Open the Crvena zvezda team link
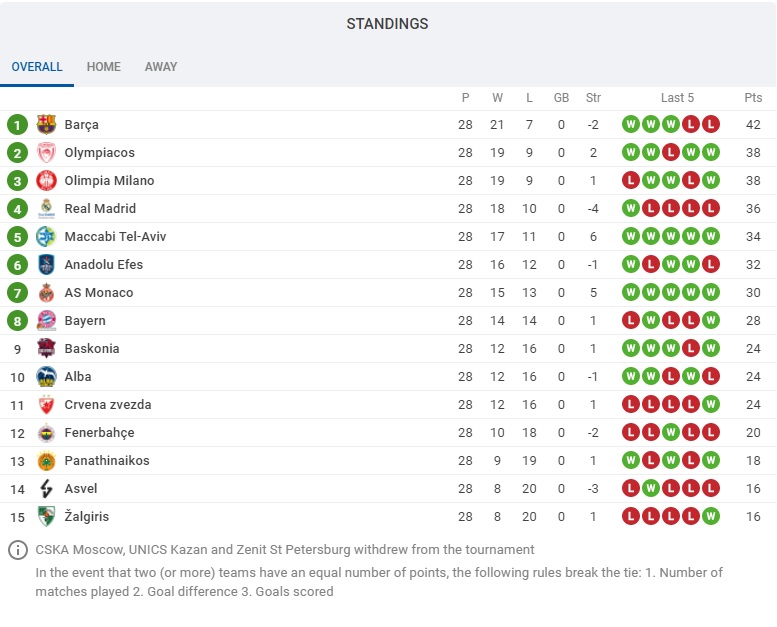The width and height of the screenshot is (777, 627). 108,404
